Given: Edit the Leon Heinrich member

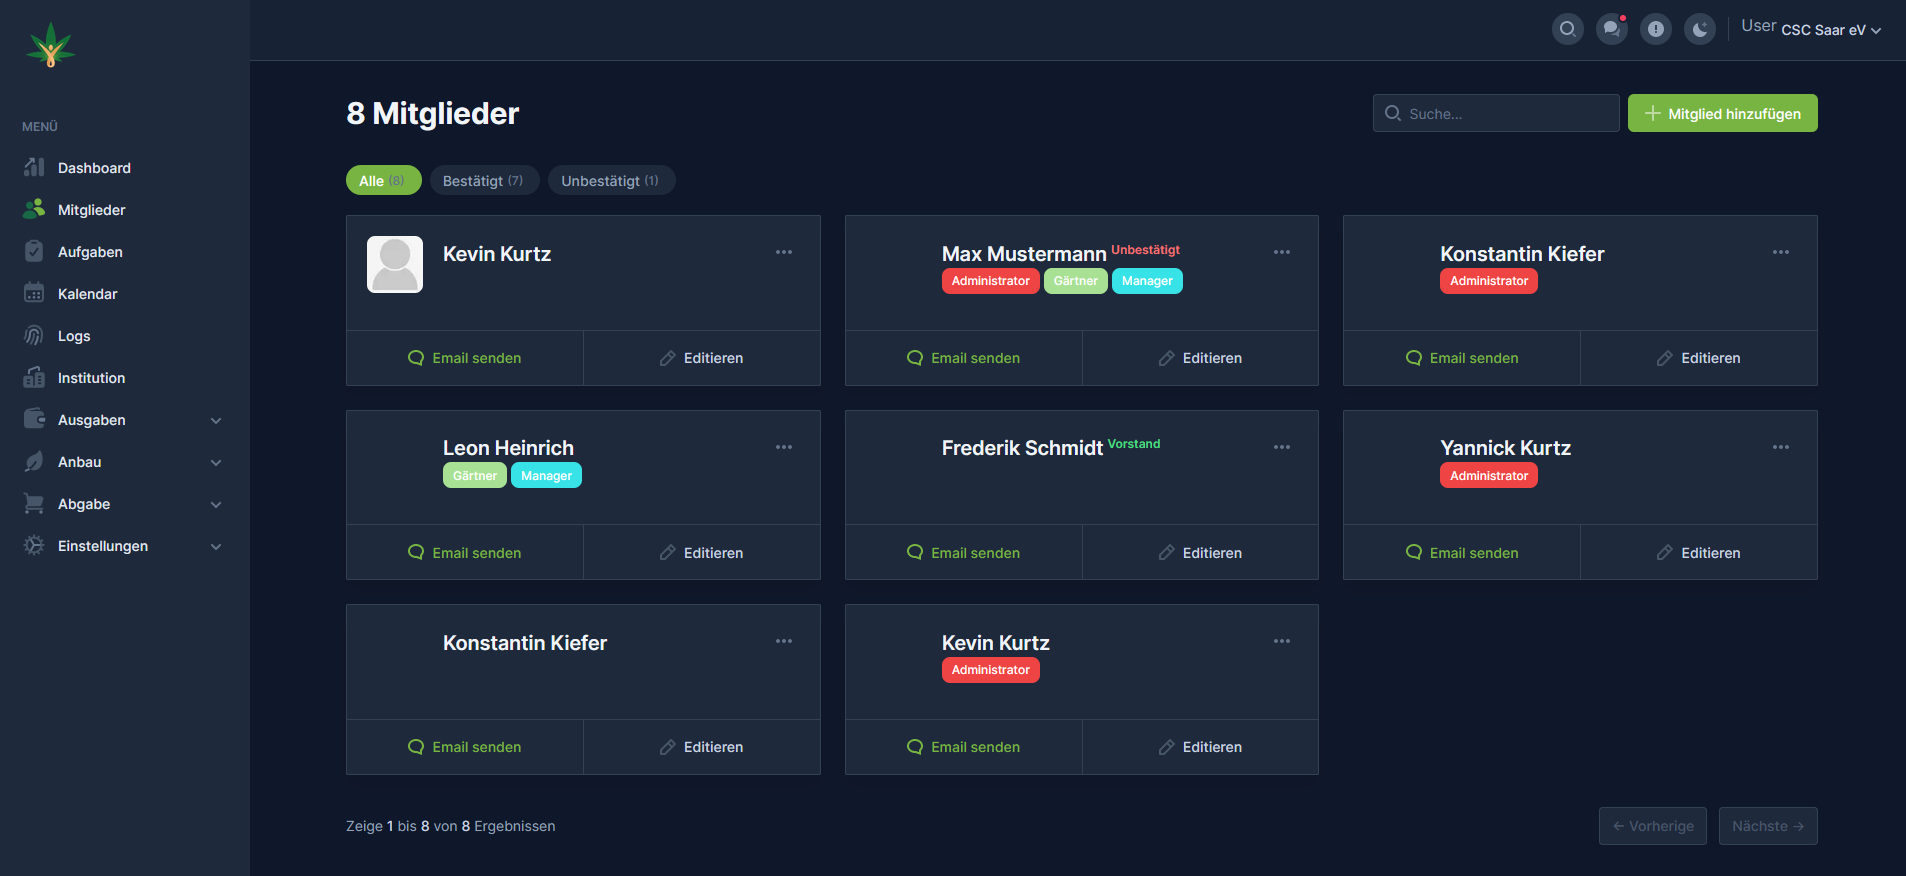Looking at the screenshot, I should [x=702, y=553].
